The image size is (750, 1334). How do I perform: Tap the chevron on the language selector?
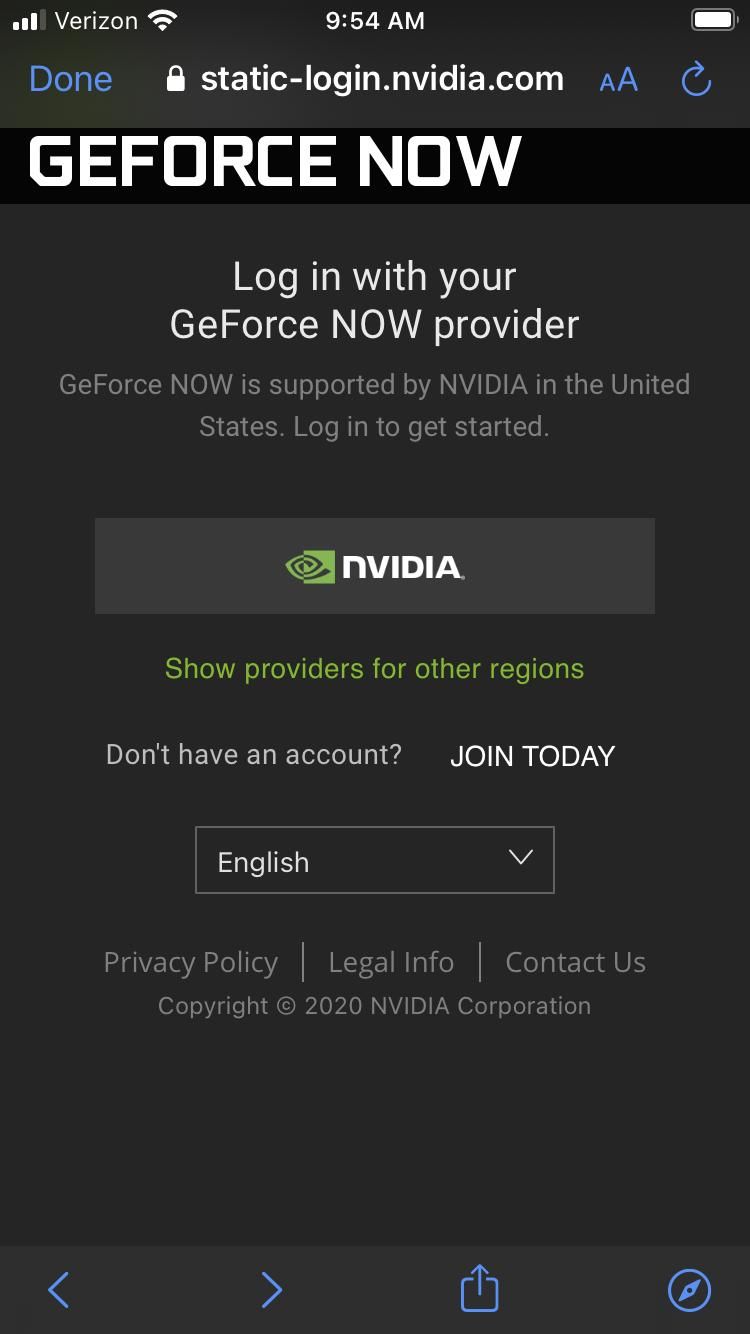518,858
